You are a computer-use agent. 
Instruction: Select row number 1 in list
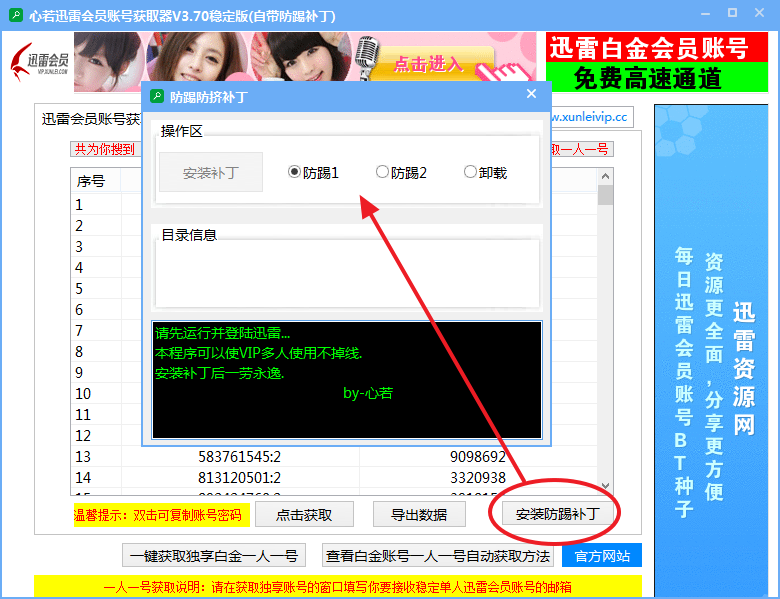coord(79,204)
